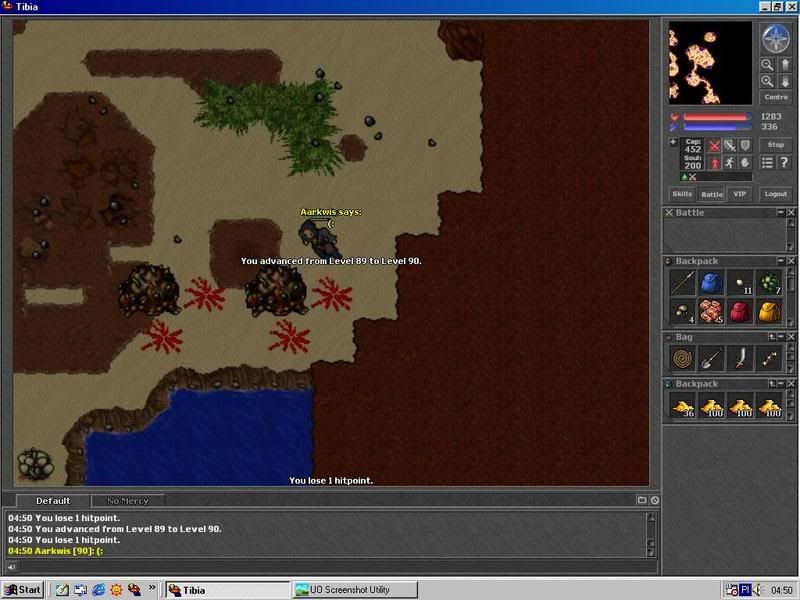
Task: Move minimap one floor down
Action: (785, 81)
